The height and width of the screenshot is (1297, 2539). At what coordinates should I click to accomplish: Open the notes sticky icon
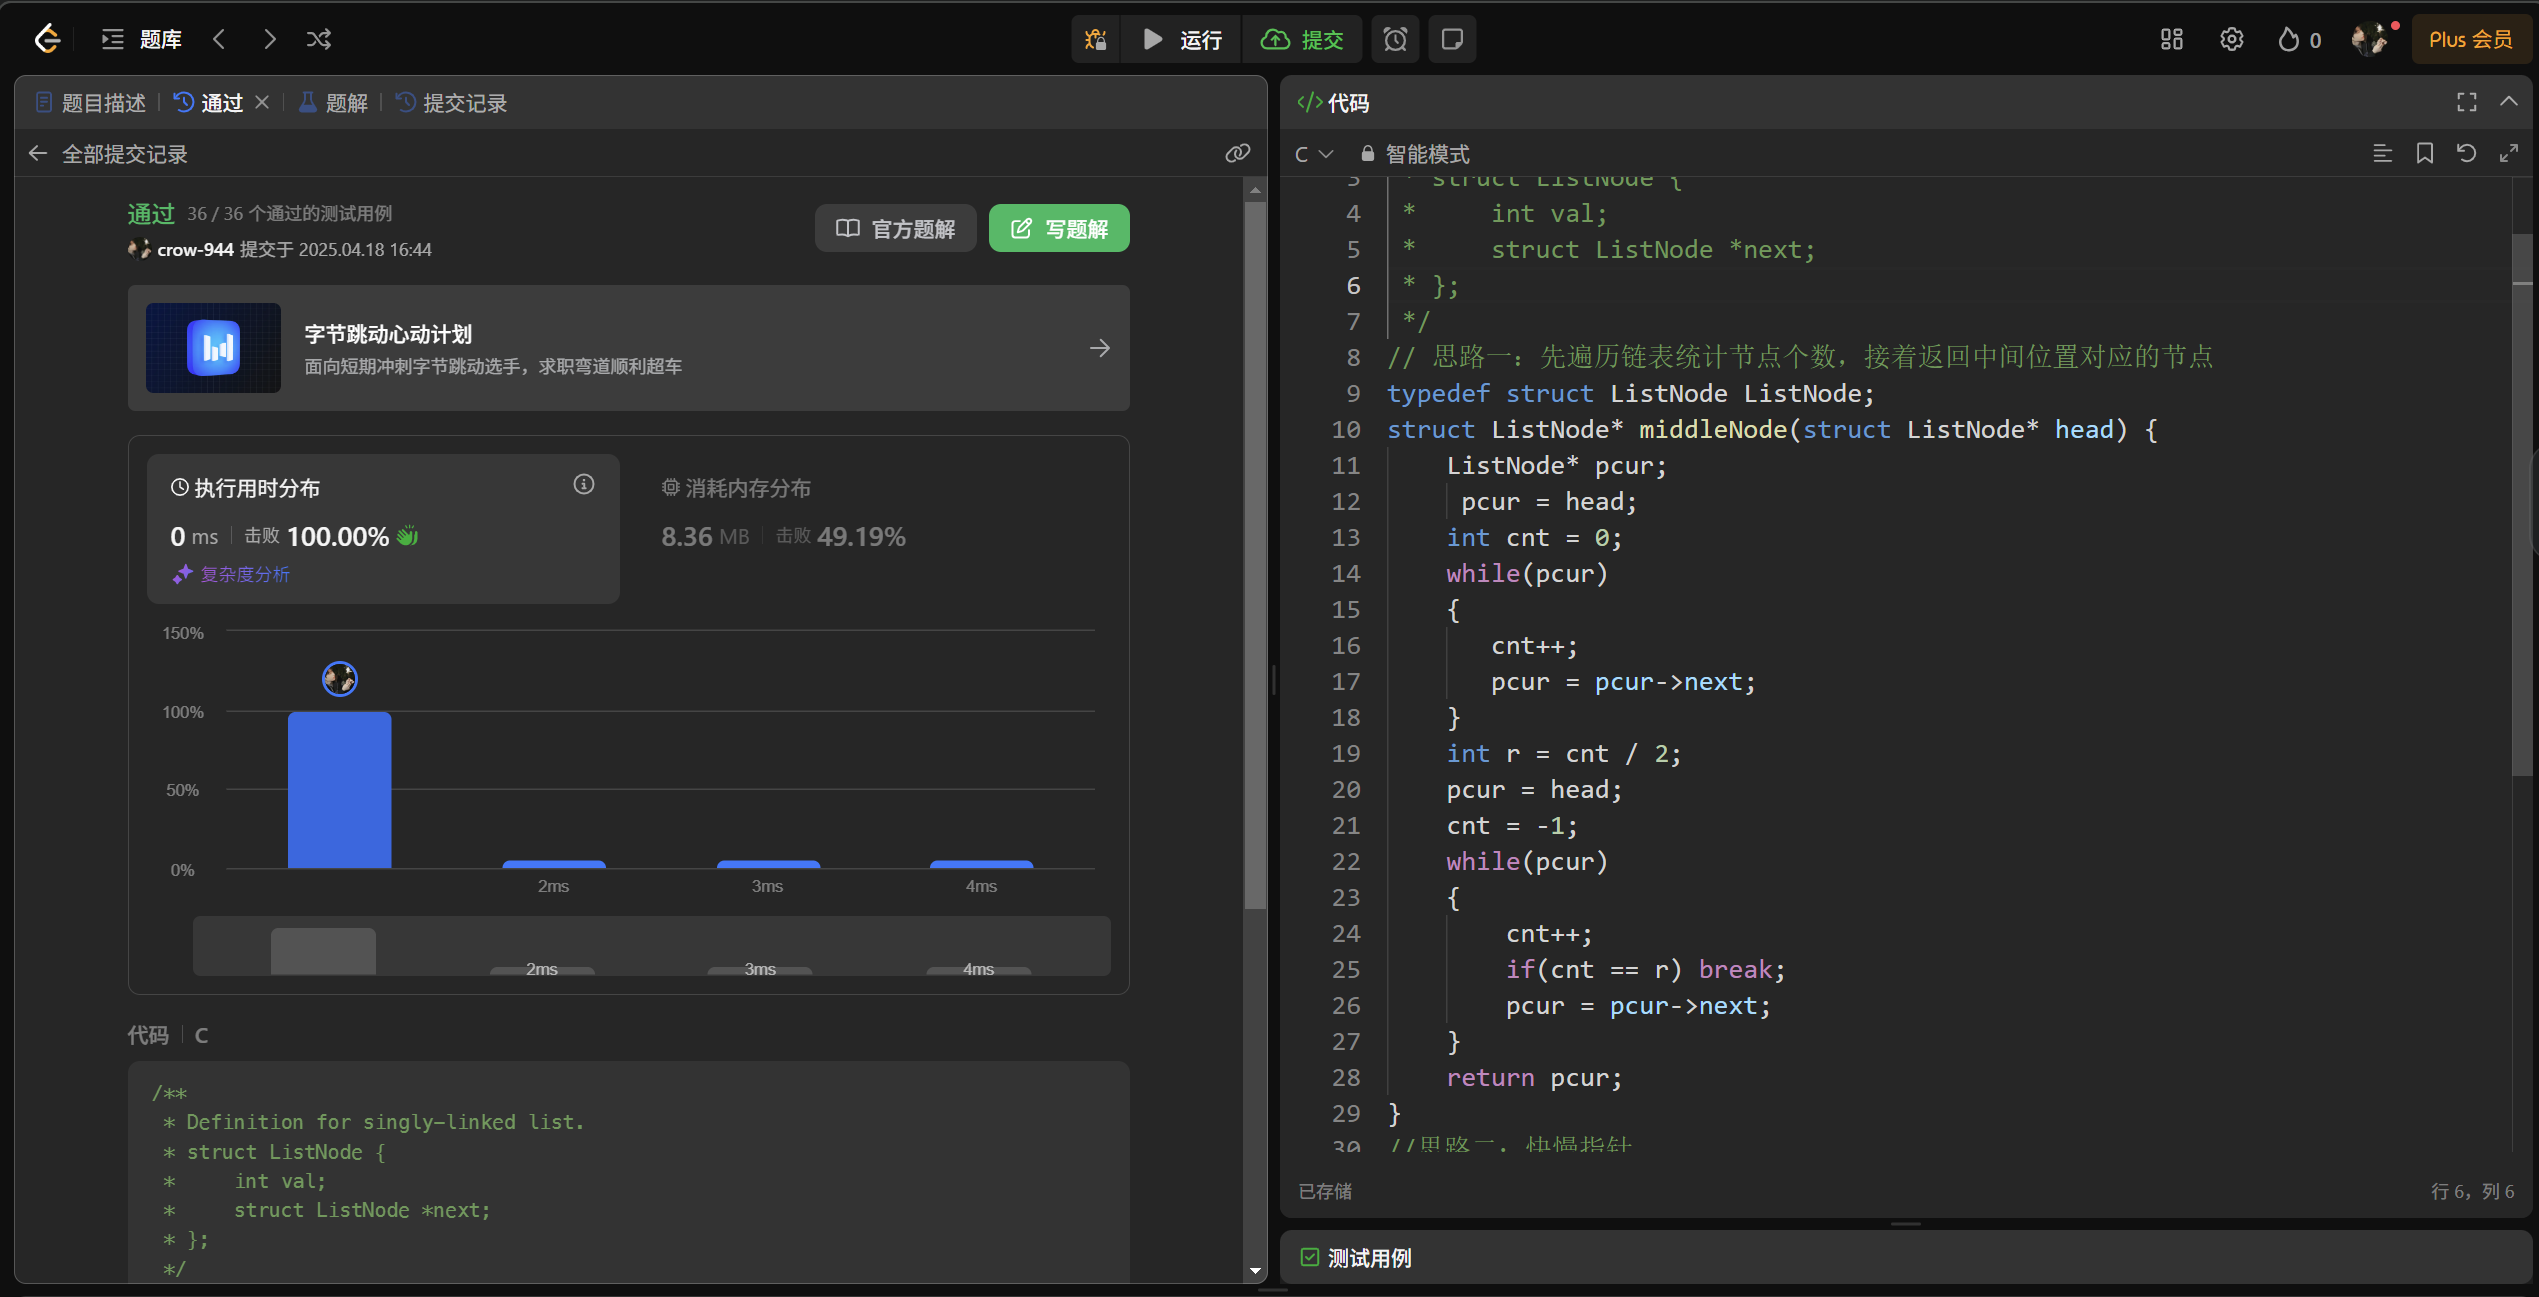click(x=1452, y=39)
